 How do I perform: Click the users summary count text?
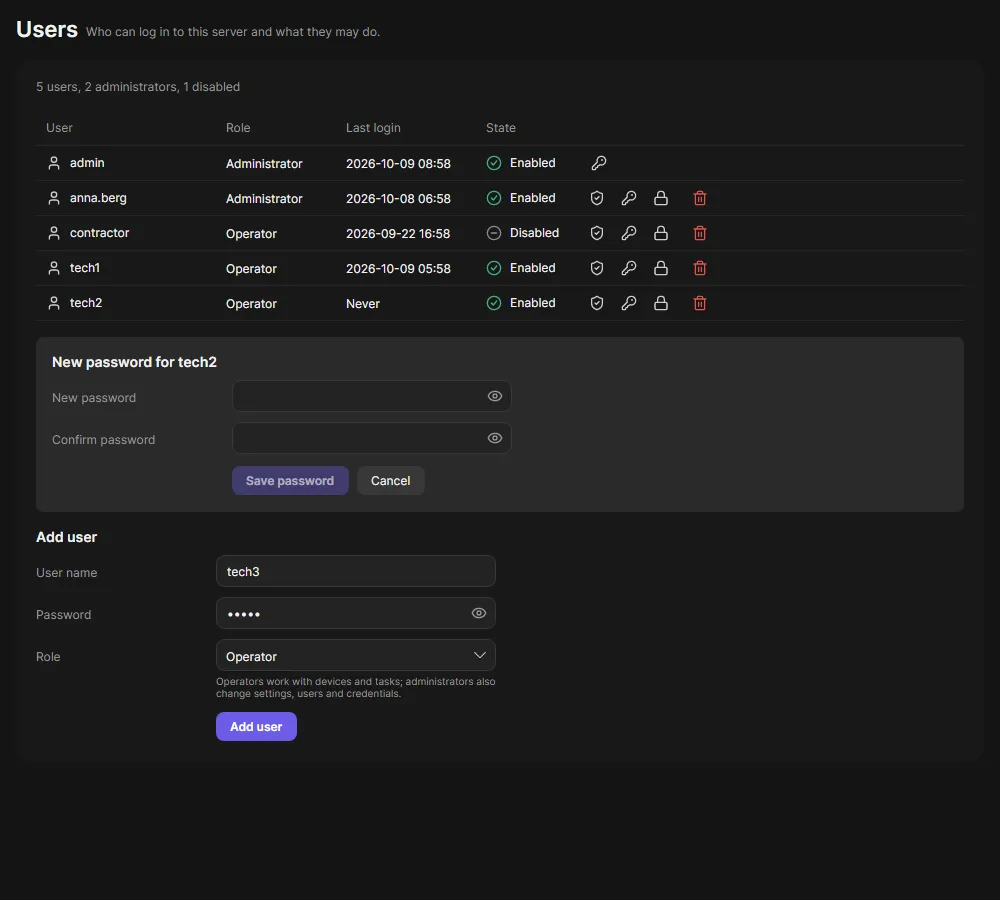click(138, 87)
